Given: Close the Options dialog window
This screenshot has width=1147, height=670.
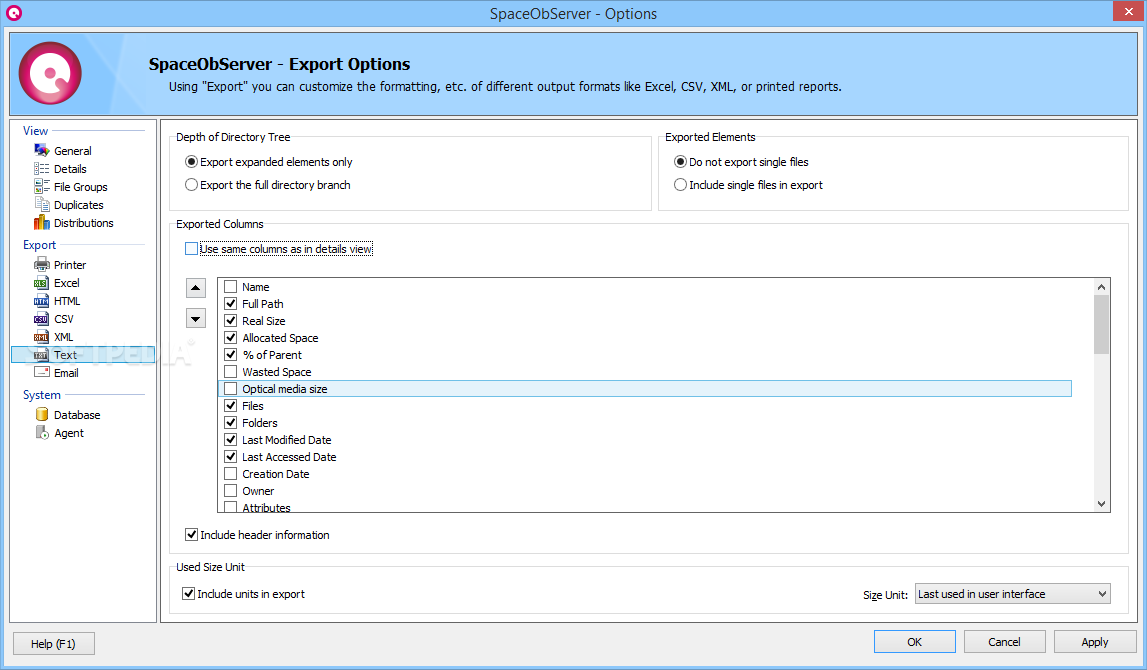Looking at the screenshot, I should pyautogui.click(x=1128, y=12).
